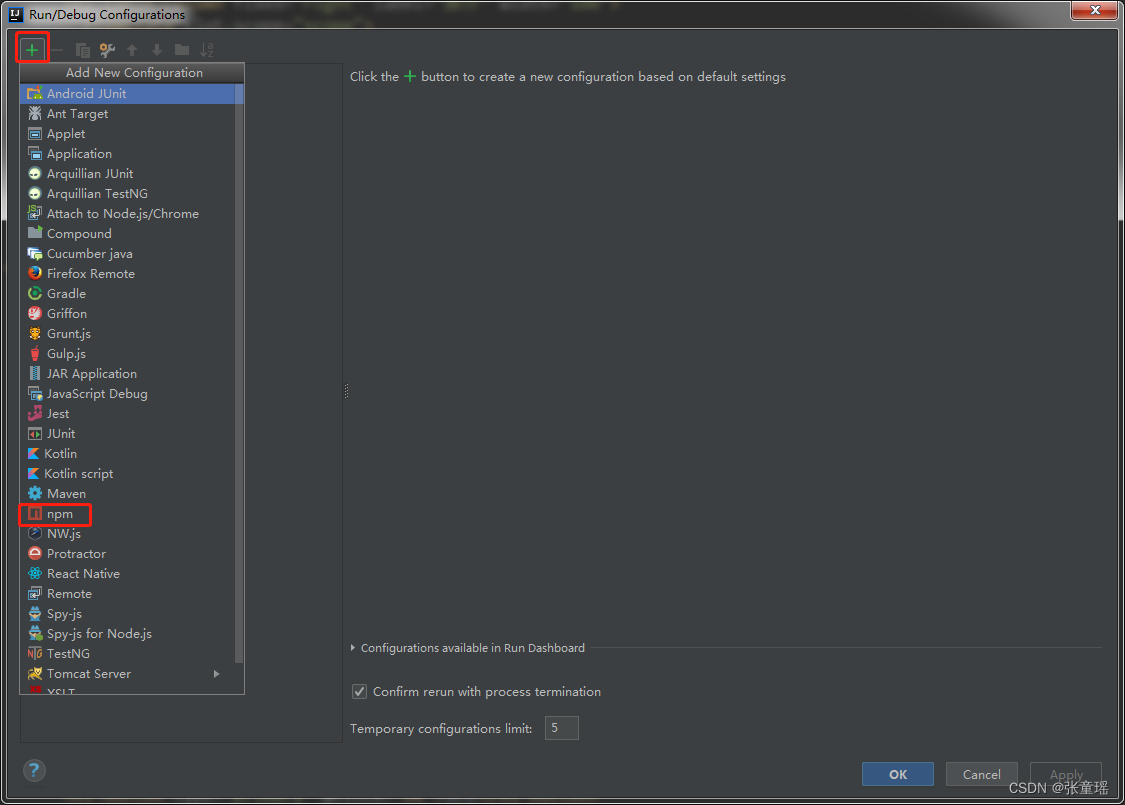Image resolution: width=1125 pixels, height=805 pixels.
Task: Click the Create New Folder toolbar icon
Action: [182, 50]
